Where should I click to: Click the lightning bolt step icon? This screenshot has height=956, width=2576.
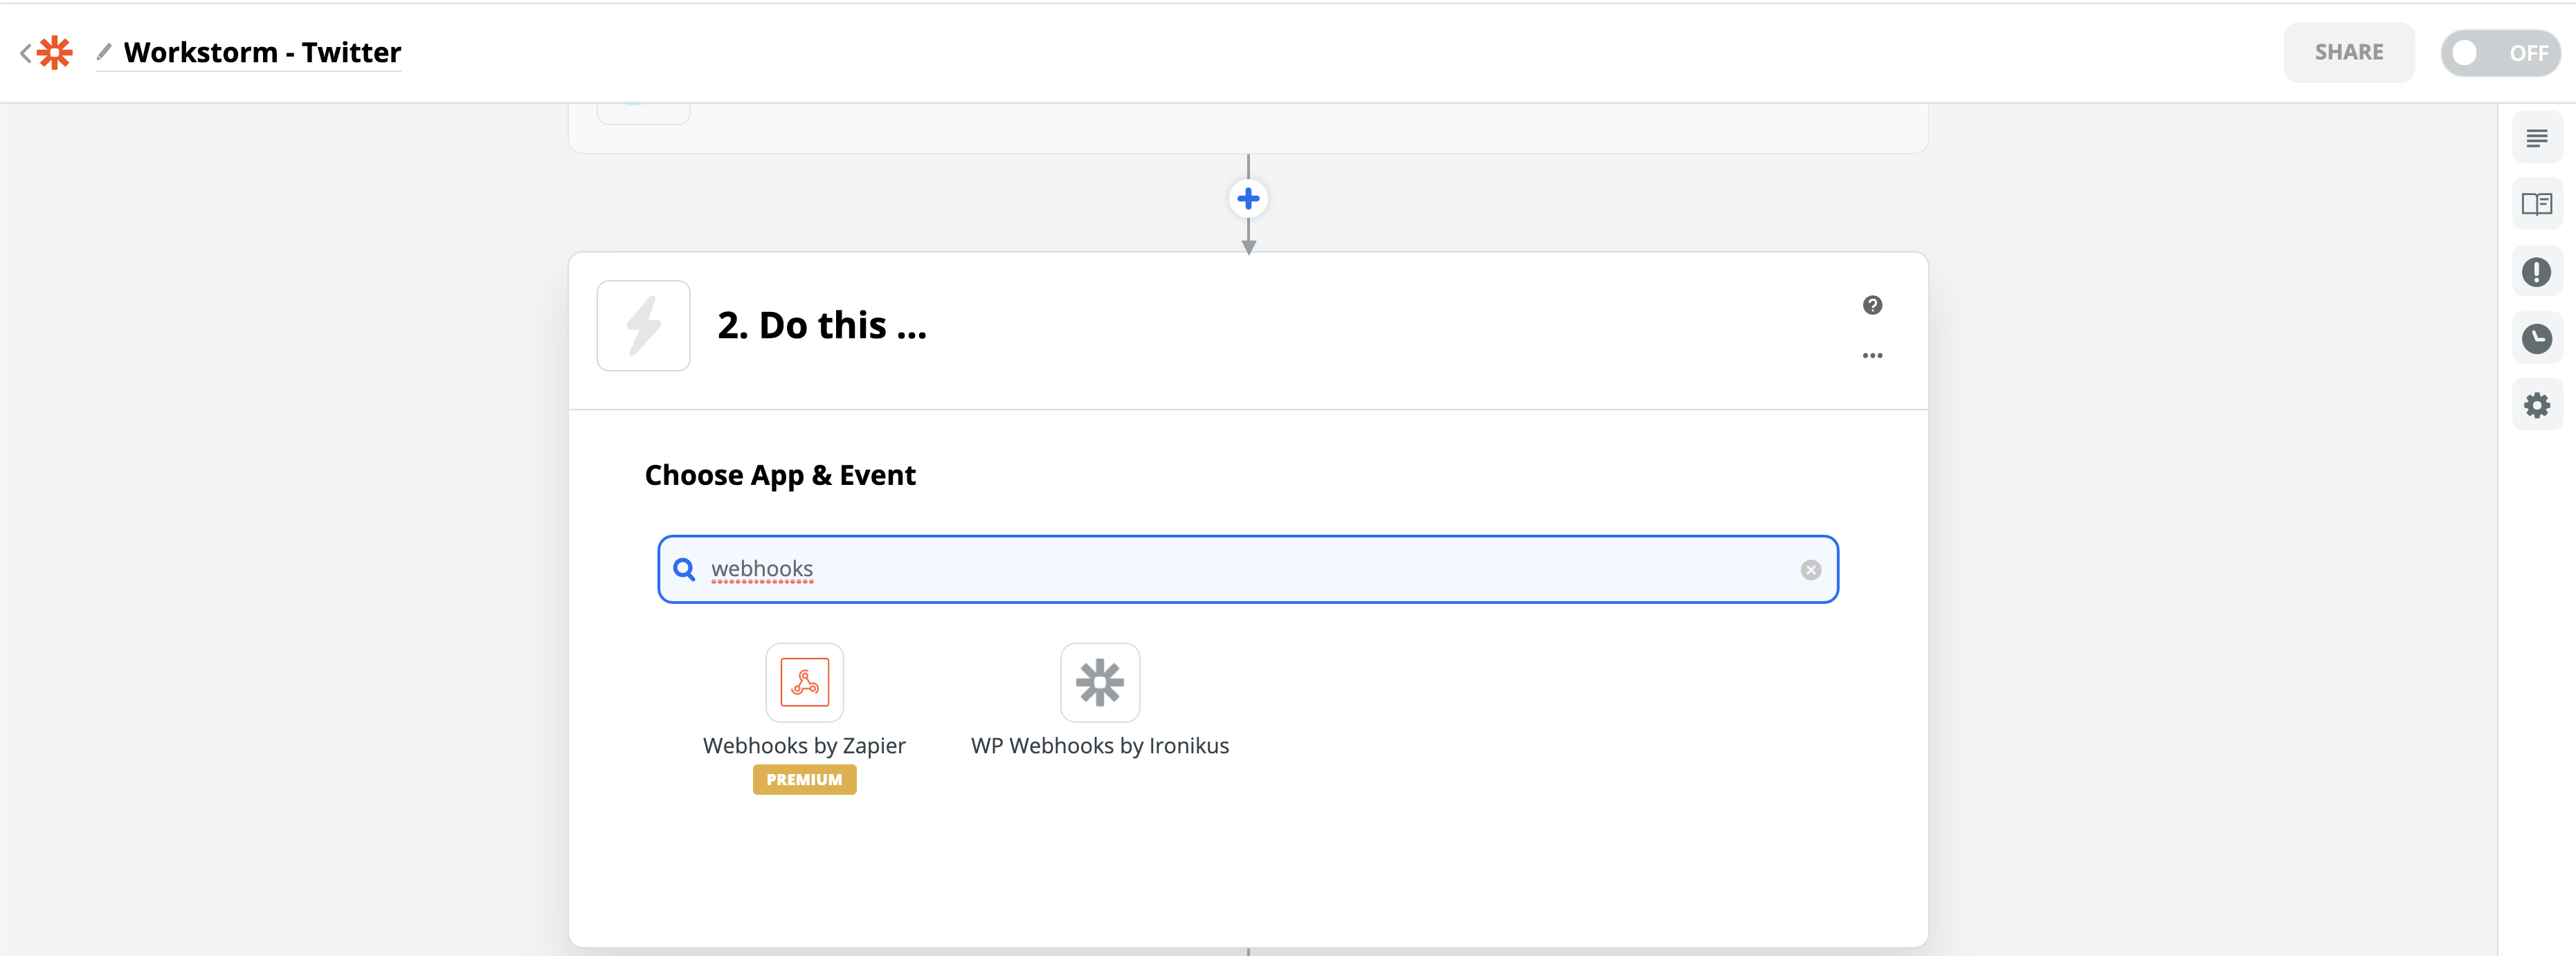tap(643, 326)
